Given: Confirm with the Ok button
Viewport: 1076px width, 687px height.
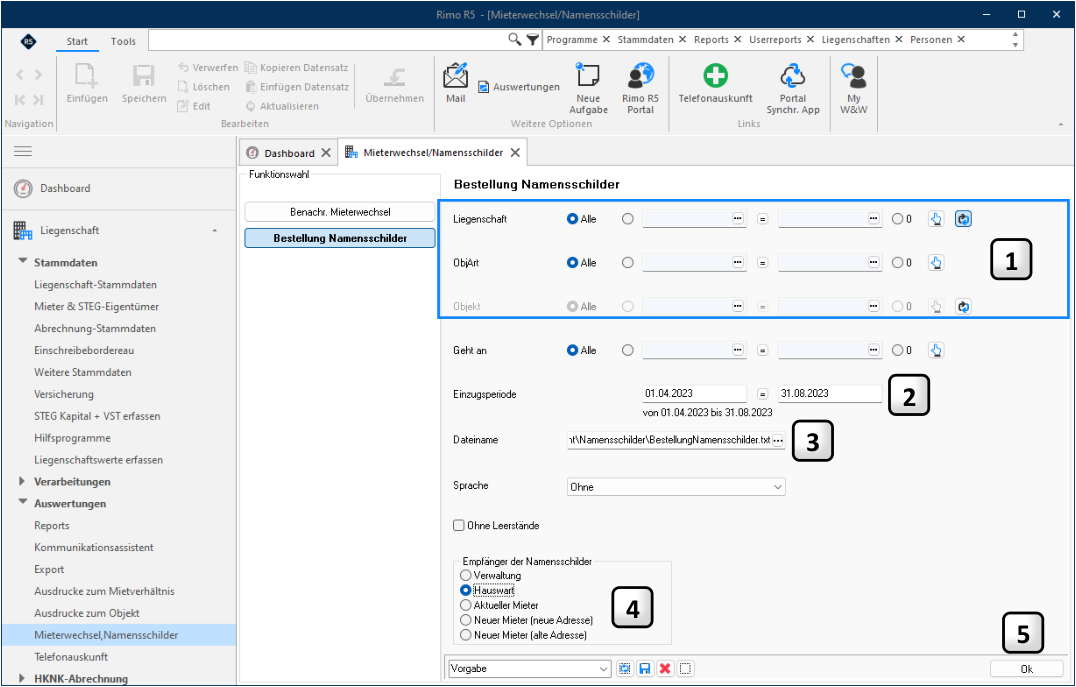Looking at the screenshot, I should pos(1027,669).
